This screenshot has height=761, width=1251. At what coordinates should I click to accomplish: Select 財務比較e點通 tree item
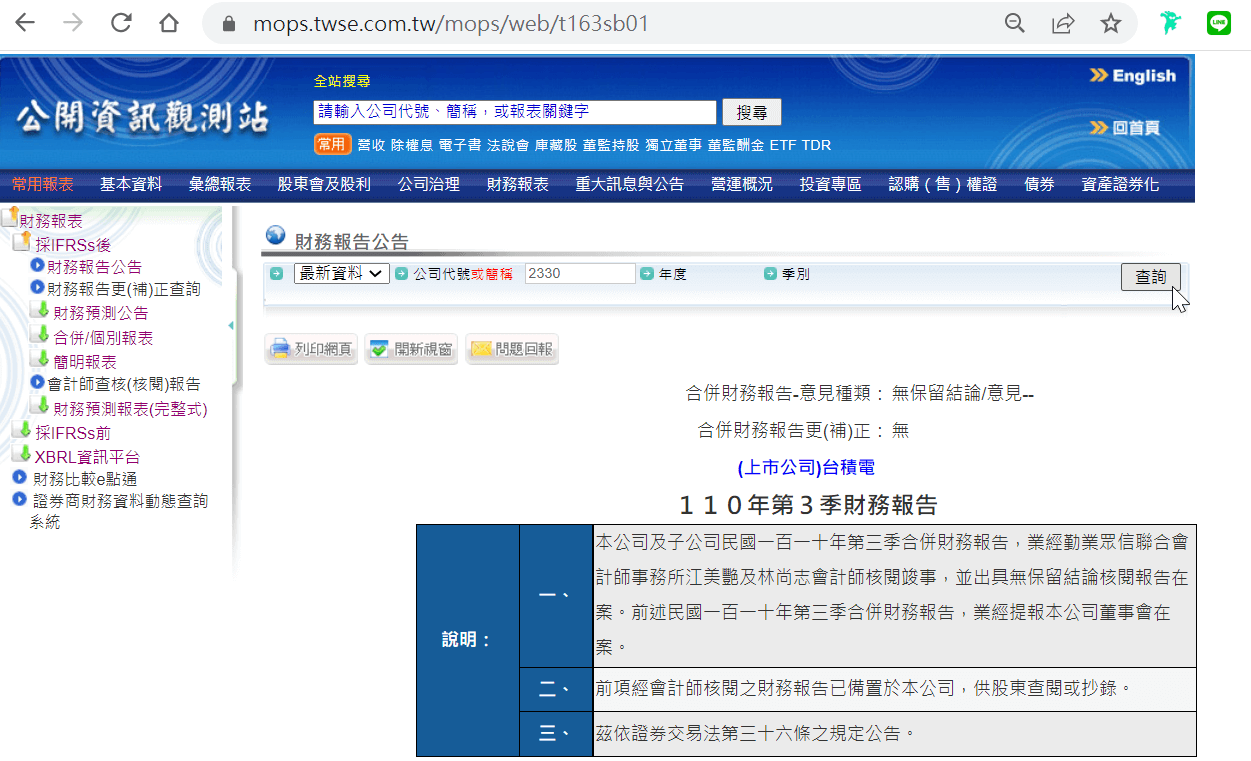click(85, 479)
